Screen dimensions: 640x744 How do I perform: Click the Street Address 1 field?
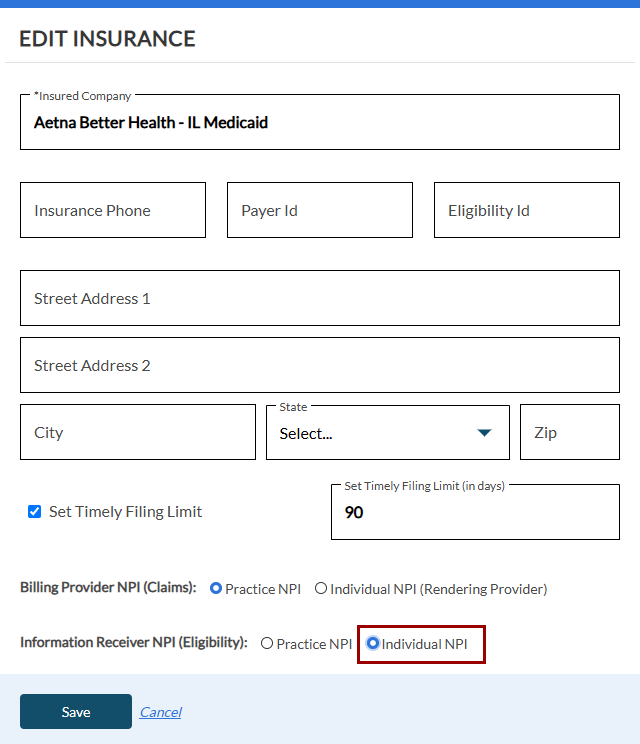[320, 298]
